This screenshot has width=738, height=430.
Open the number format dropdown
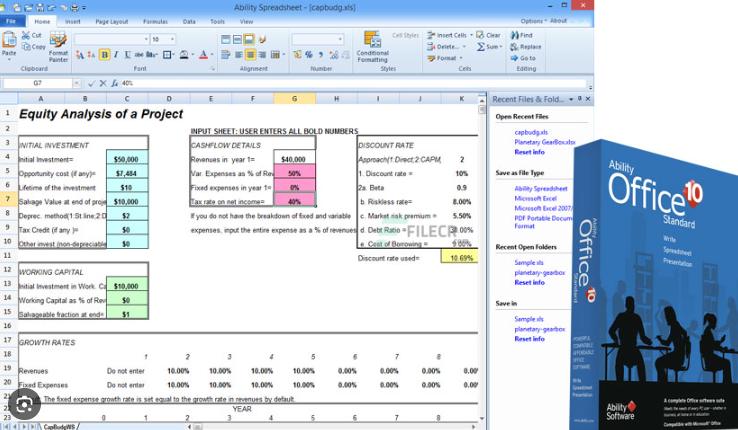(340, 40)
